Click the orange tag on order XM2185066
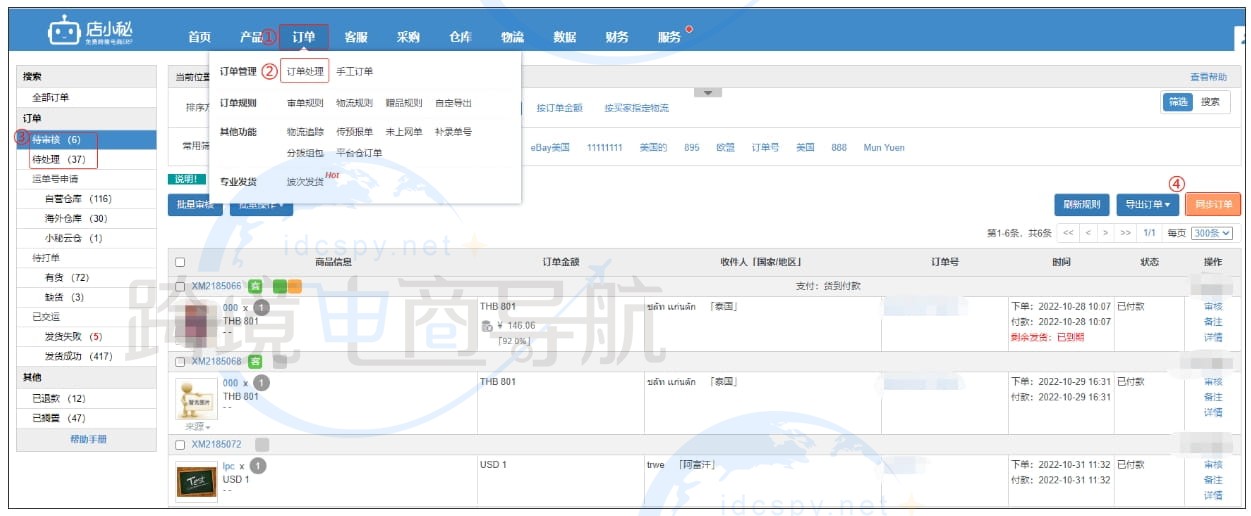 (x=294, y=286)
